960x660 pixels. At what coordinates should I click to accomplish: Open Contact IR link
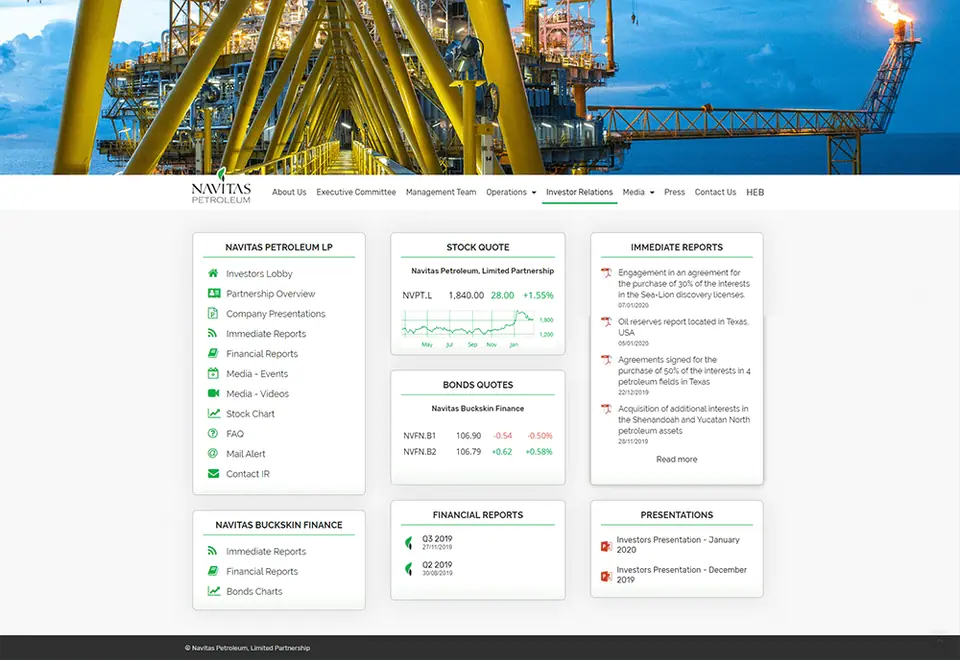coord(247,474)
